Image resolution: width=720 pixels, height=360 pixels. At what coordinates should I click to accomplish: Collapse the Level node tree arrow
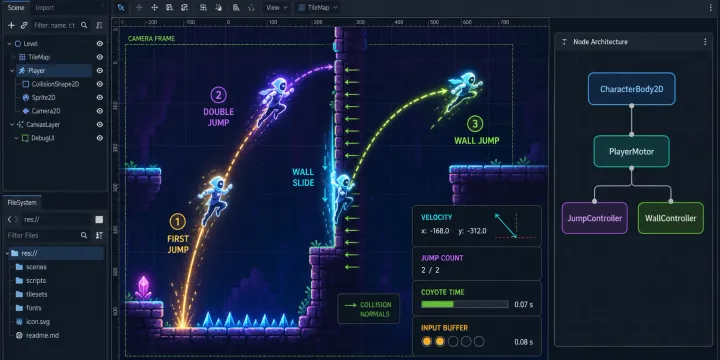[9, 44]
